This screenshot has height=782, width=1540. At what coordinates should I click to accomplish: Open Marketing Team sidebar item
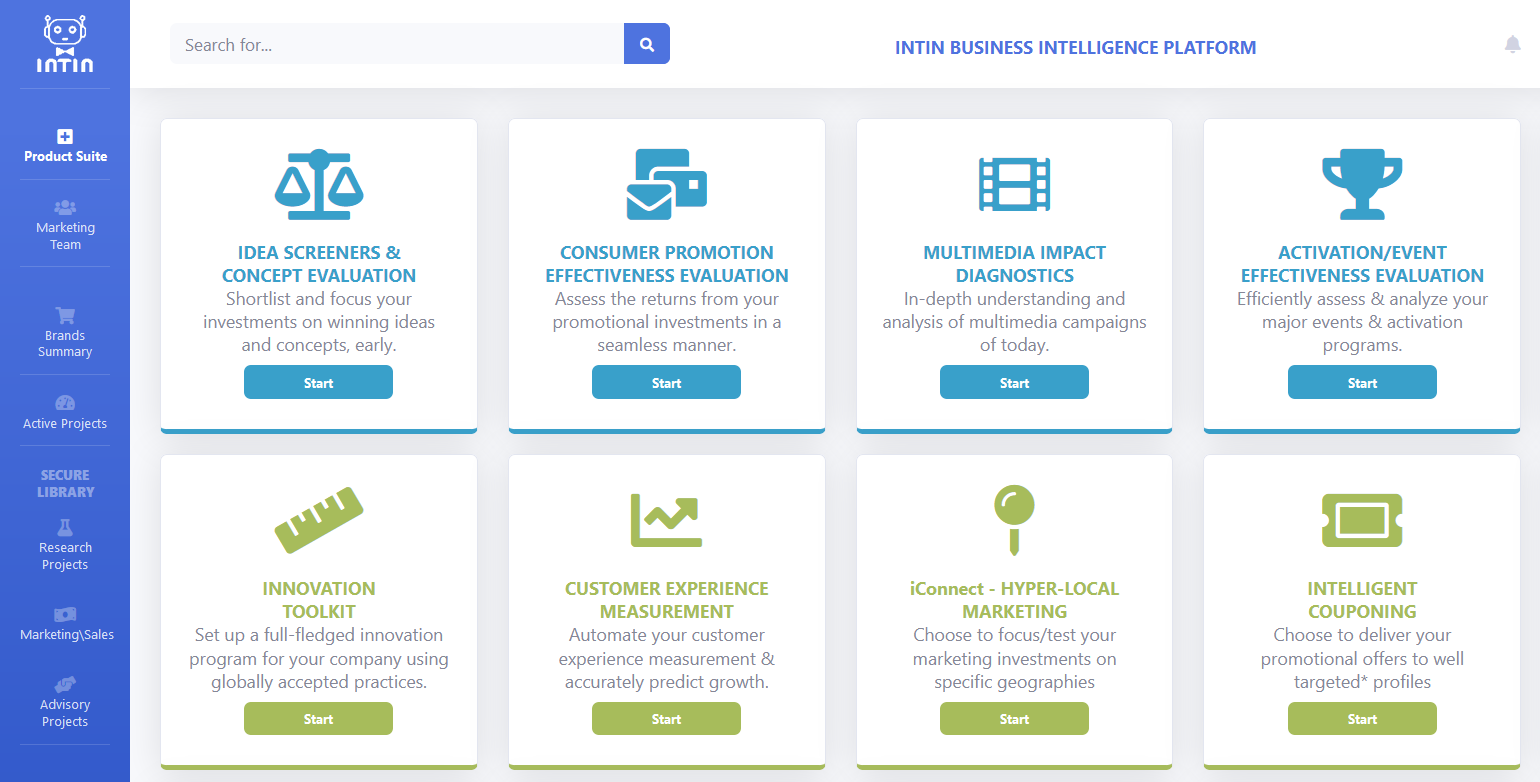[x=65, y=225]
